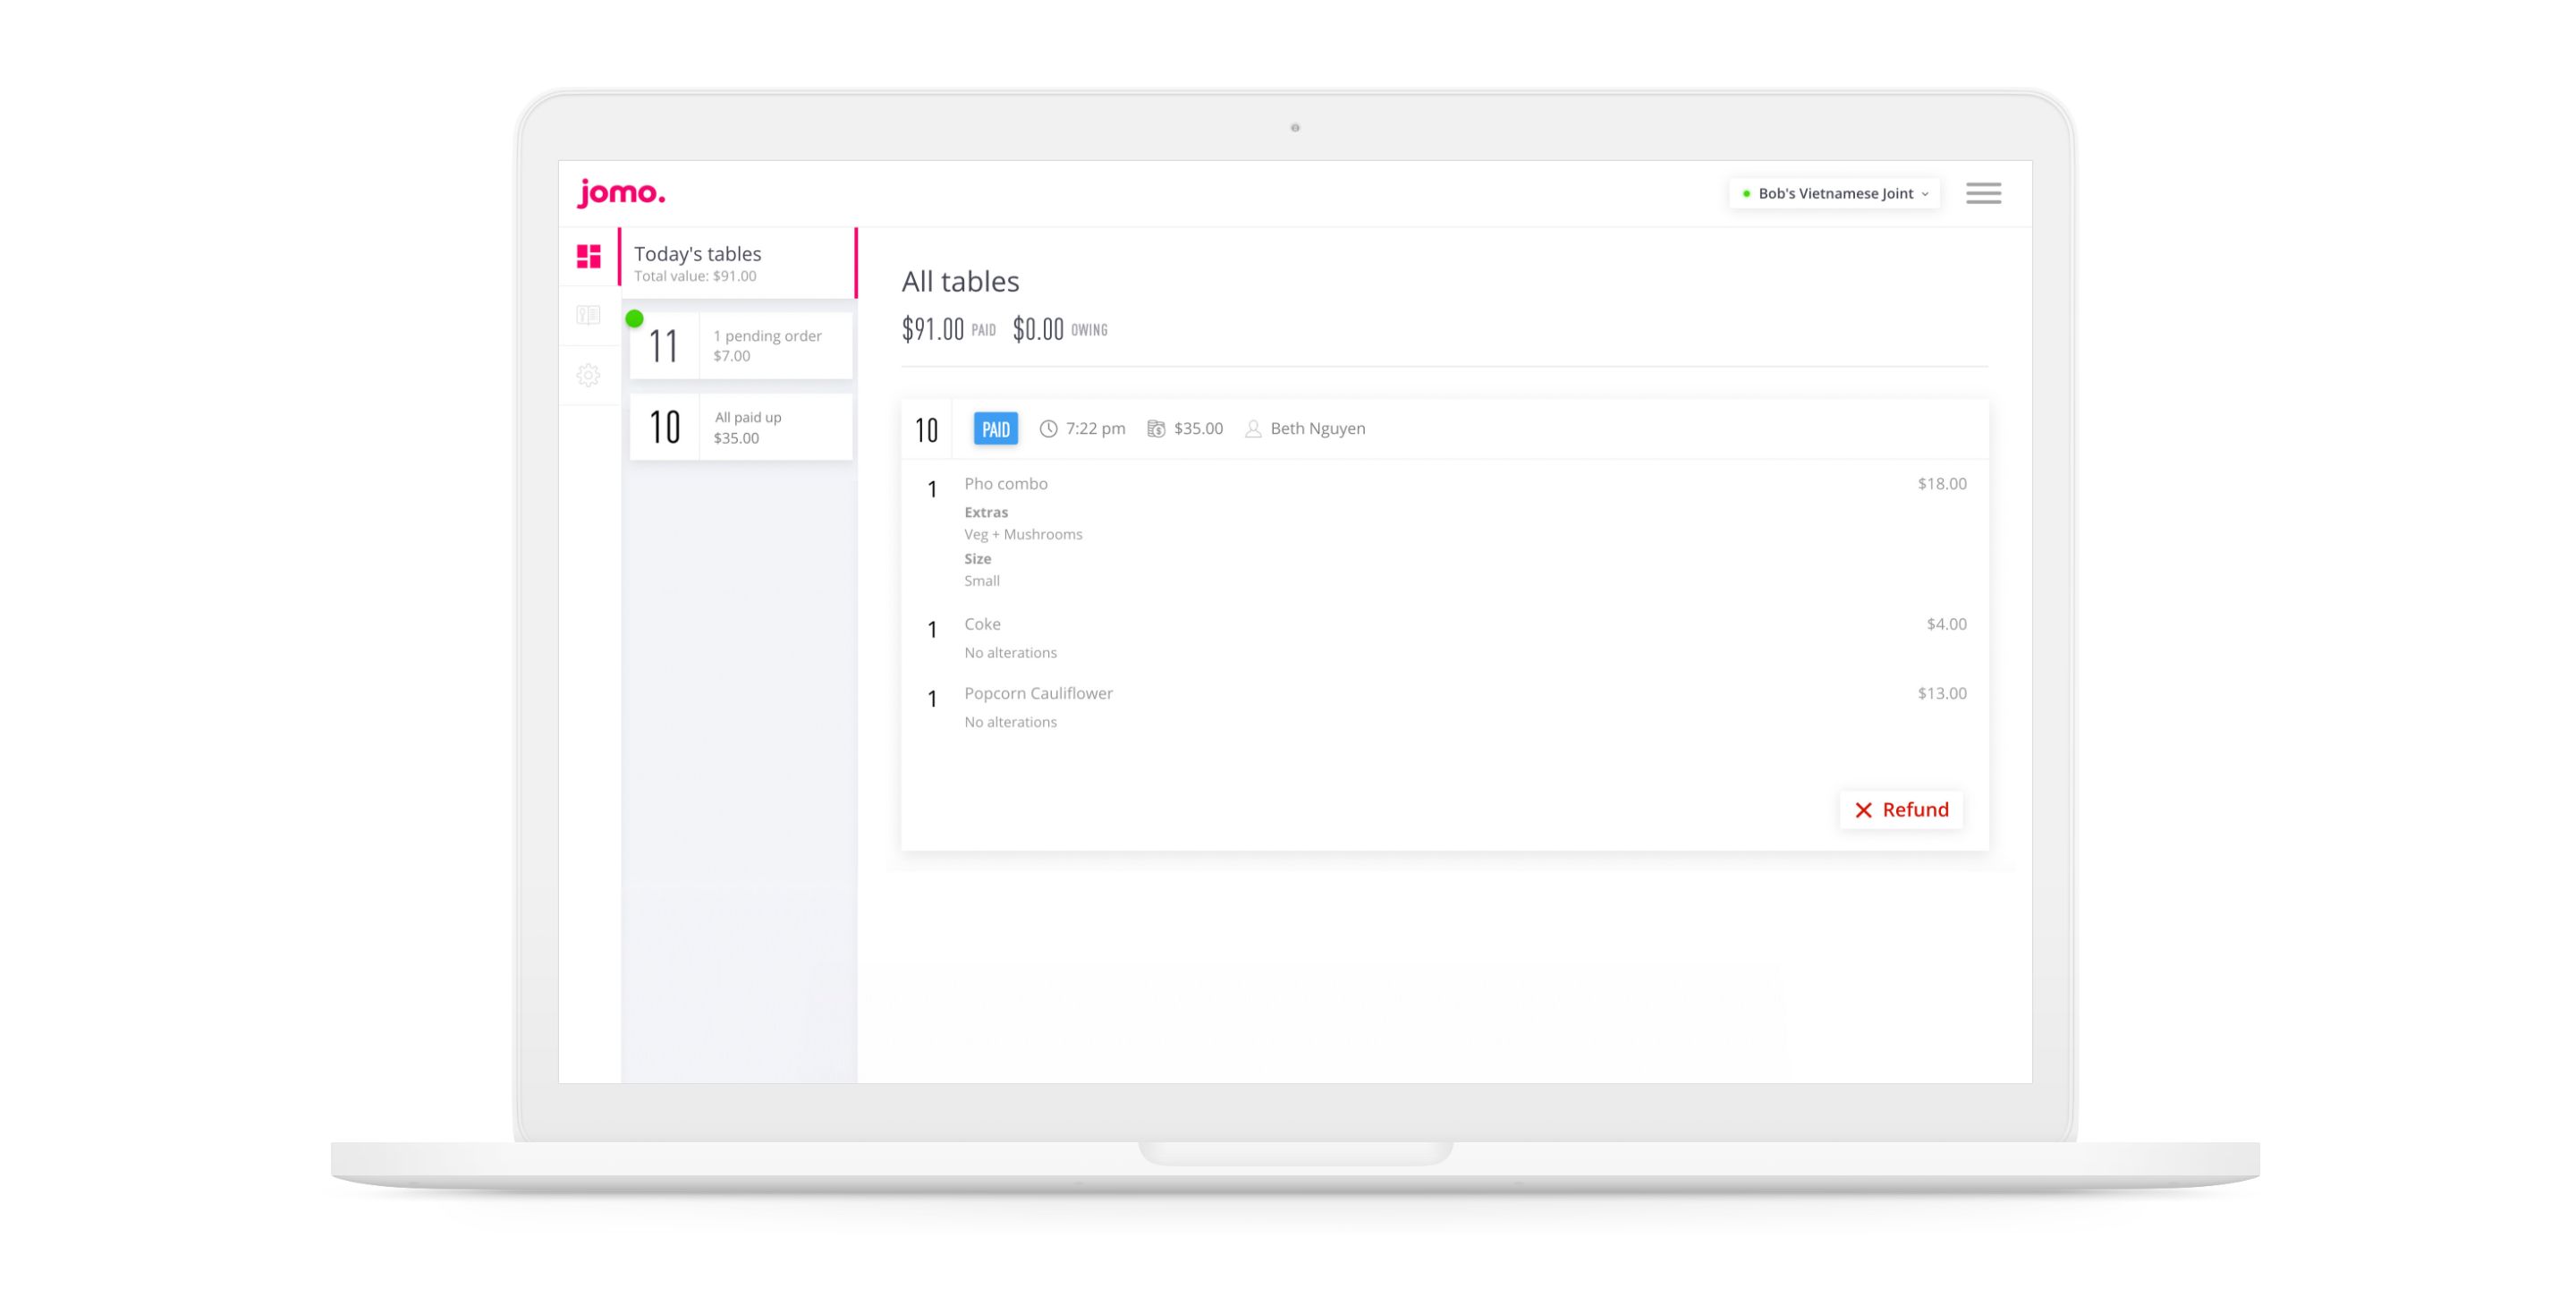Click the clock icon next to 7:22 pm

point(1048,428)
